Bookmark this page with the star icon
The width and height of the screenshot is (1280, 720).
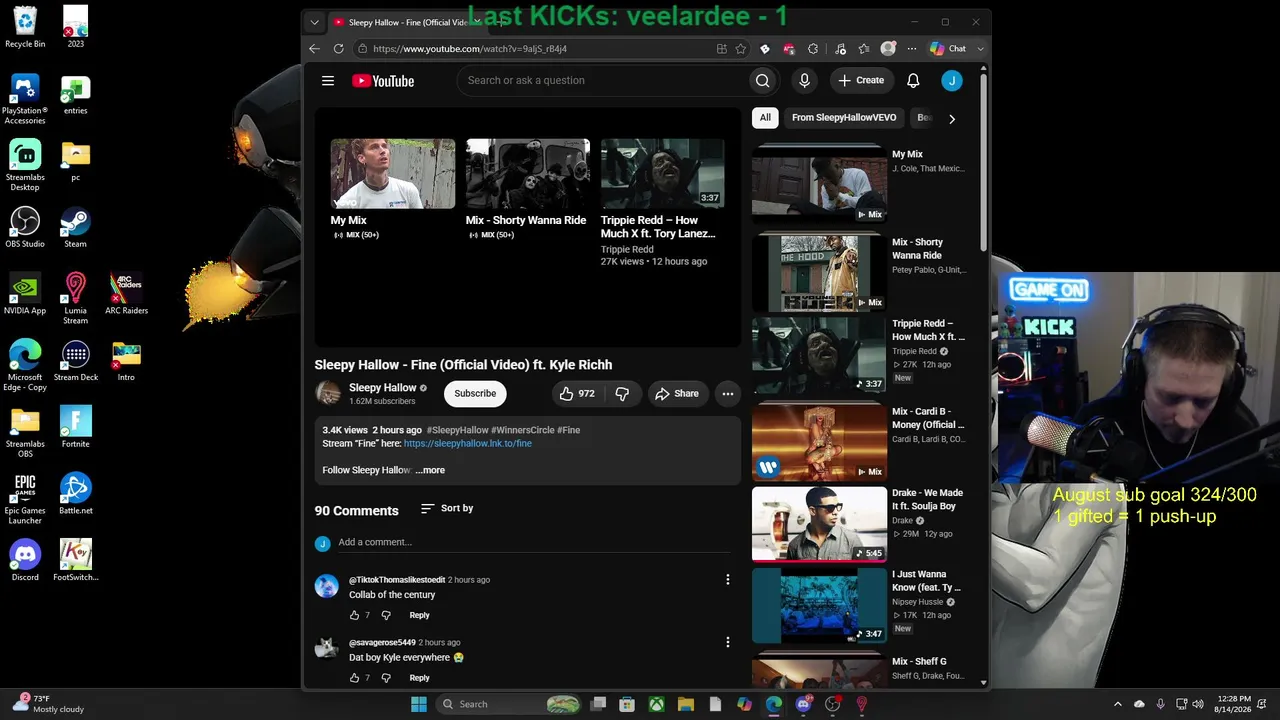click(741, 49)
